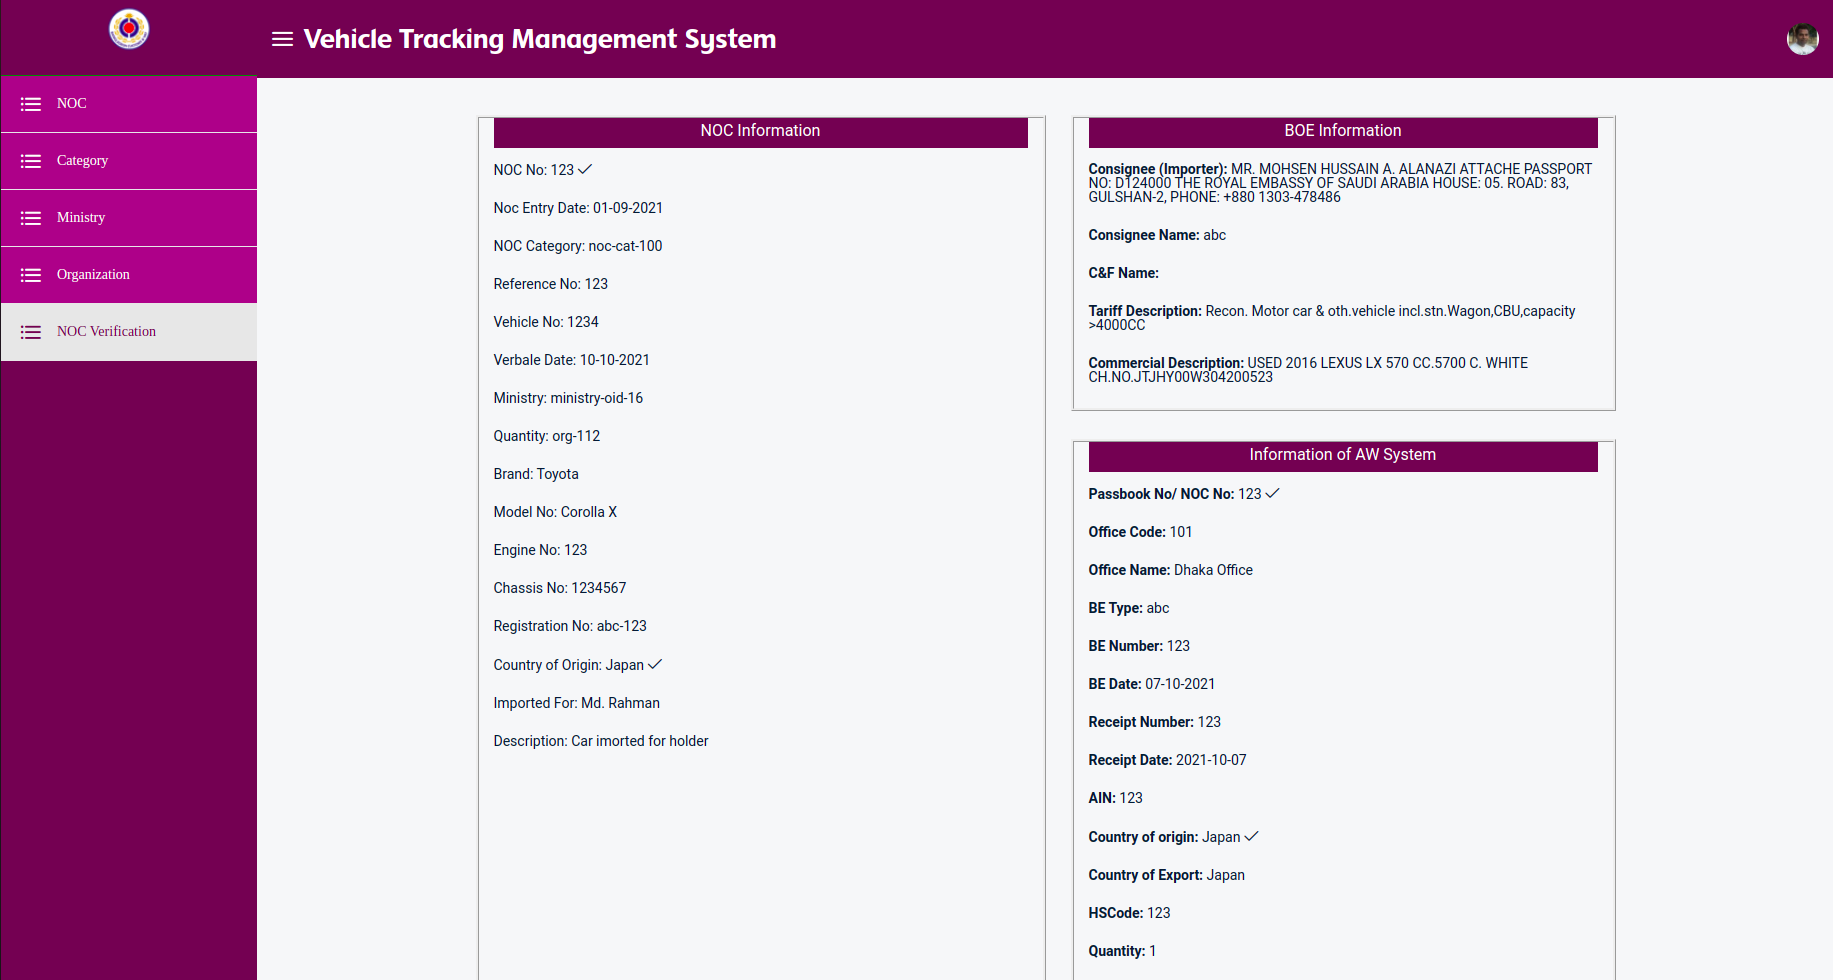Click checkmark after Country of Origin: Japan
The width and height of the screenshot is (1833, 980).
(655, 664)
